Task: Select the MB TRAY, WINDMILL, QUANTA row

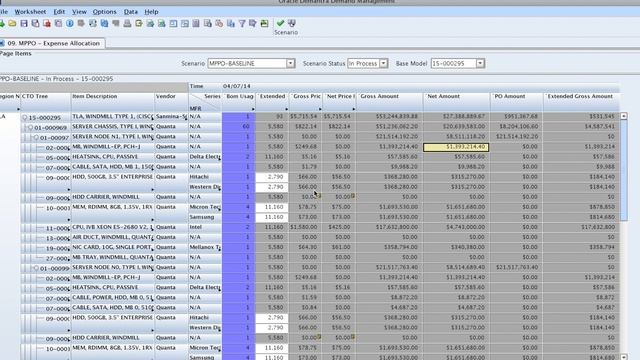Action: click(113, 257)
